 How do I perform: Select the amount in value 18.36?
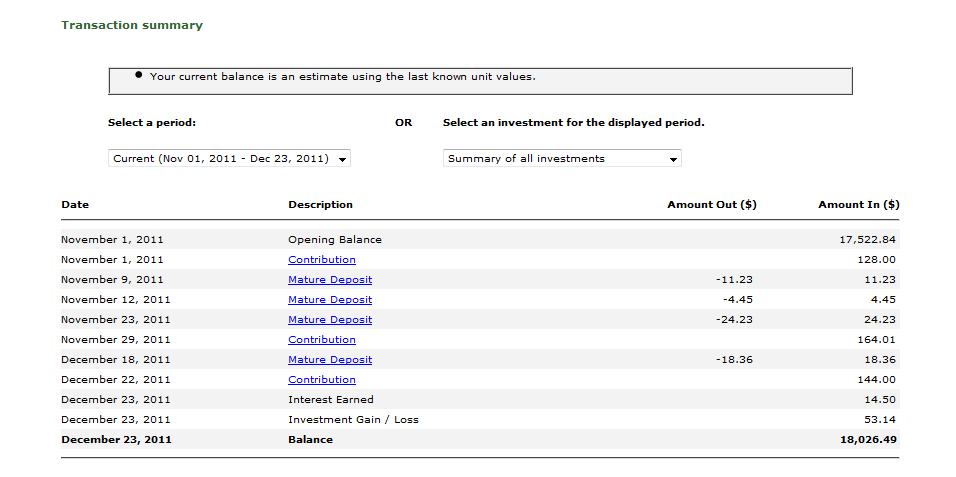(880, 359)
